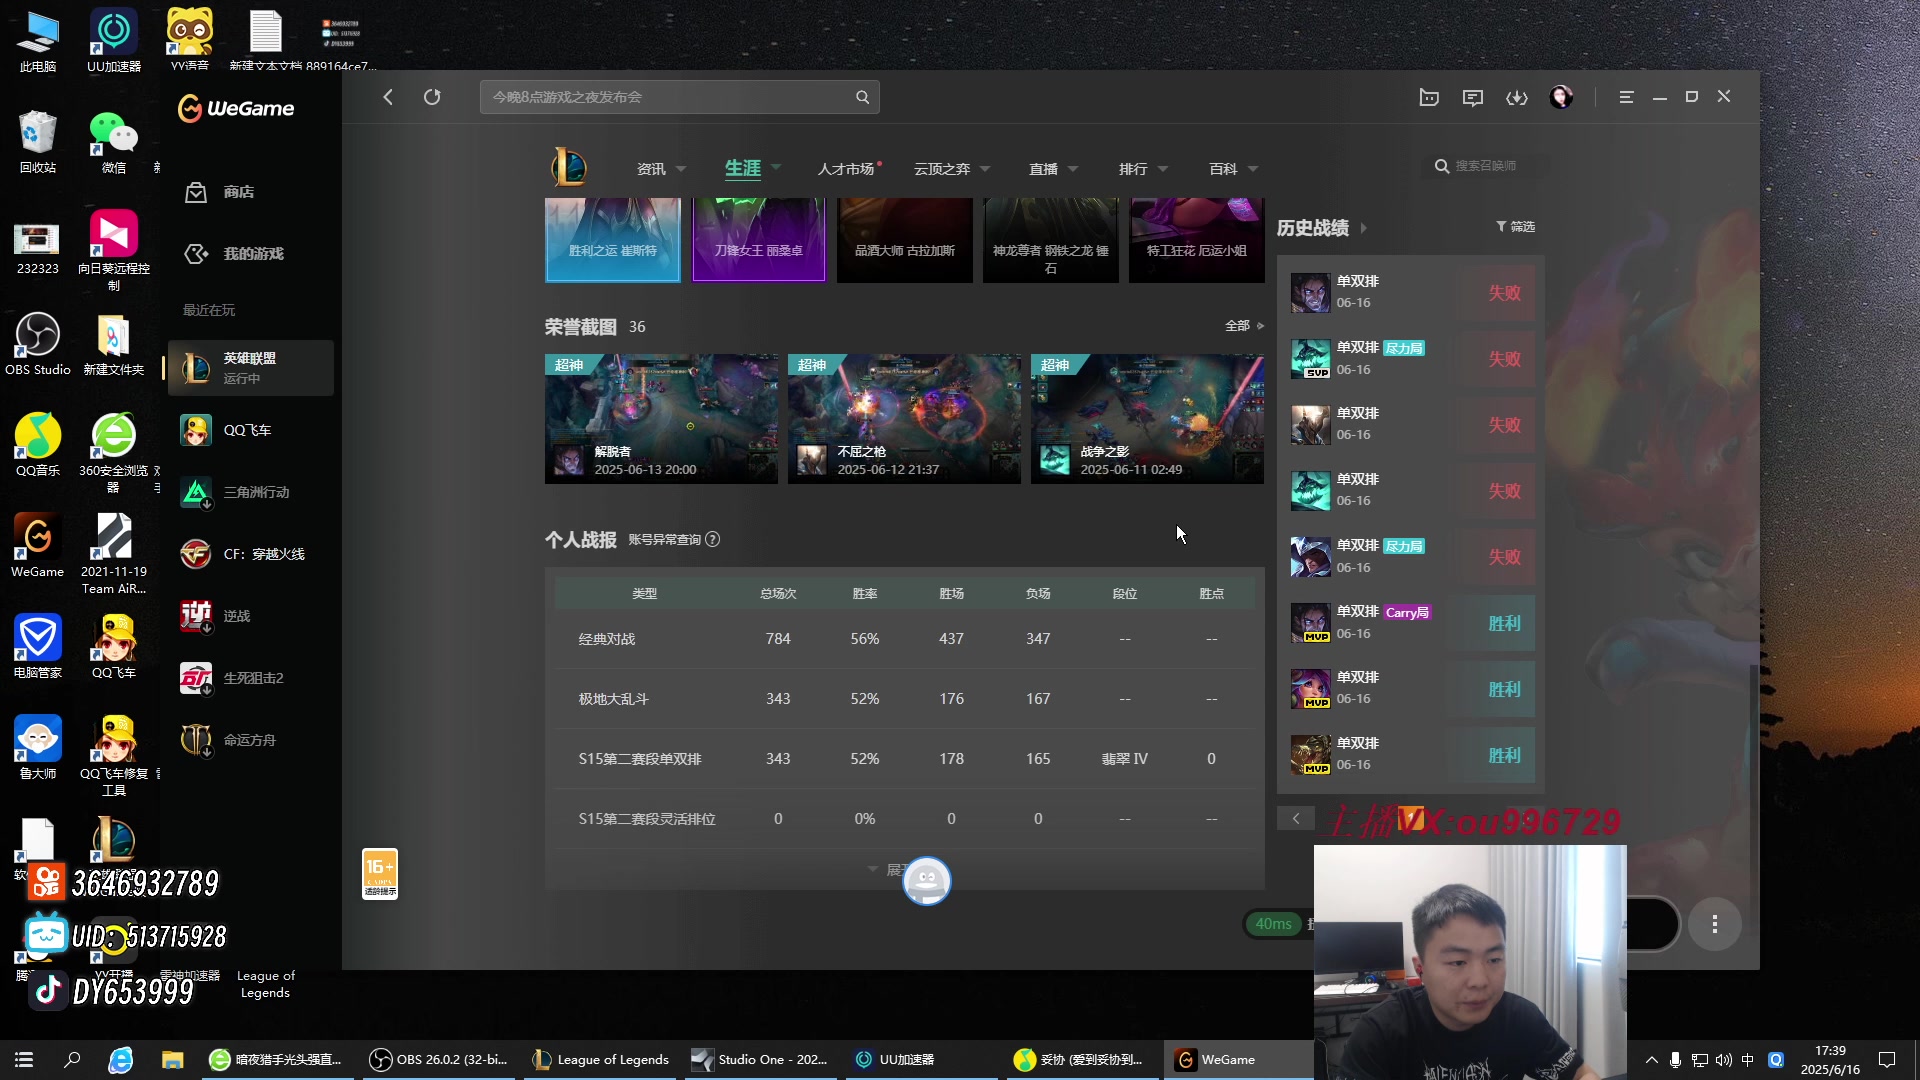Expand the 云顶之弈 dropdown arrow
1920x1080 pixels.
coord(985,169)
